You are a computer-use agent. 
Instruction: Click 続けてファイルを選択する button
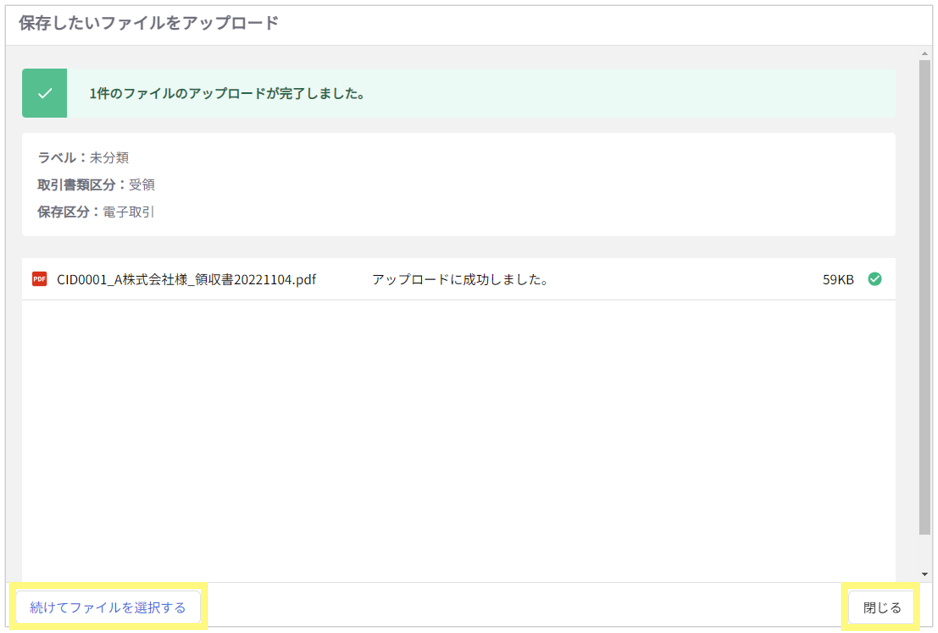(108, 607)
